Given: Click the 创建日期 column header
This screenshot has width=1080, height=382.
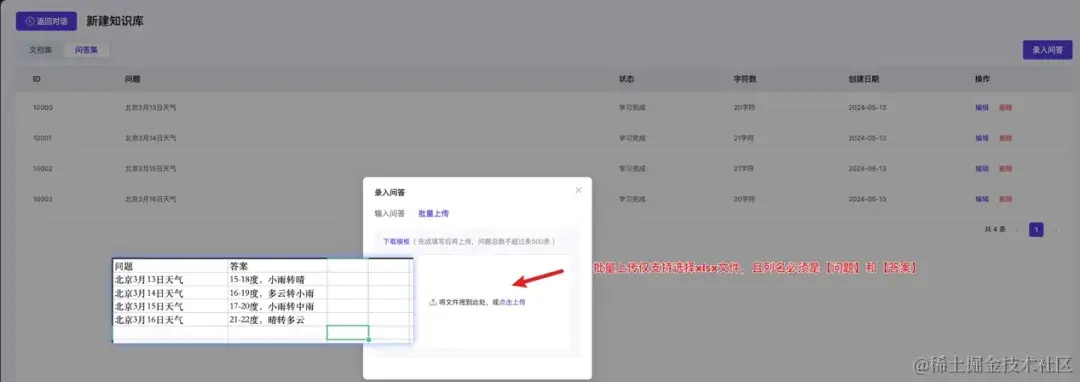Looking at the screenshot, I should click(x=864, y=79).
